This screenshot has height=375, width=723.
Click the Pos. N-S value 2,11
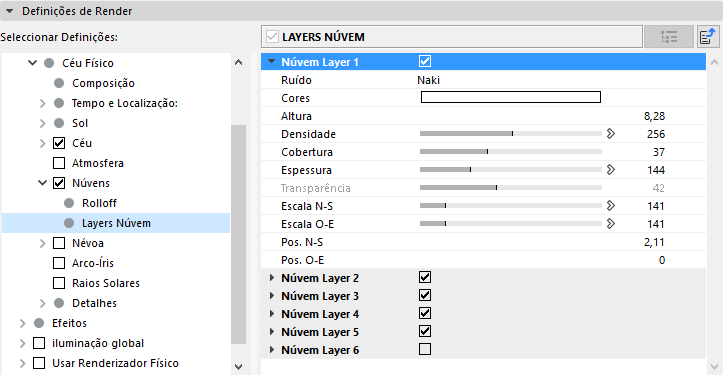[654, 242]
